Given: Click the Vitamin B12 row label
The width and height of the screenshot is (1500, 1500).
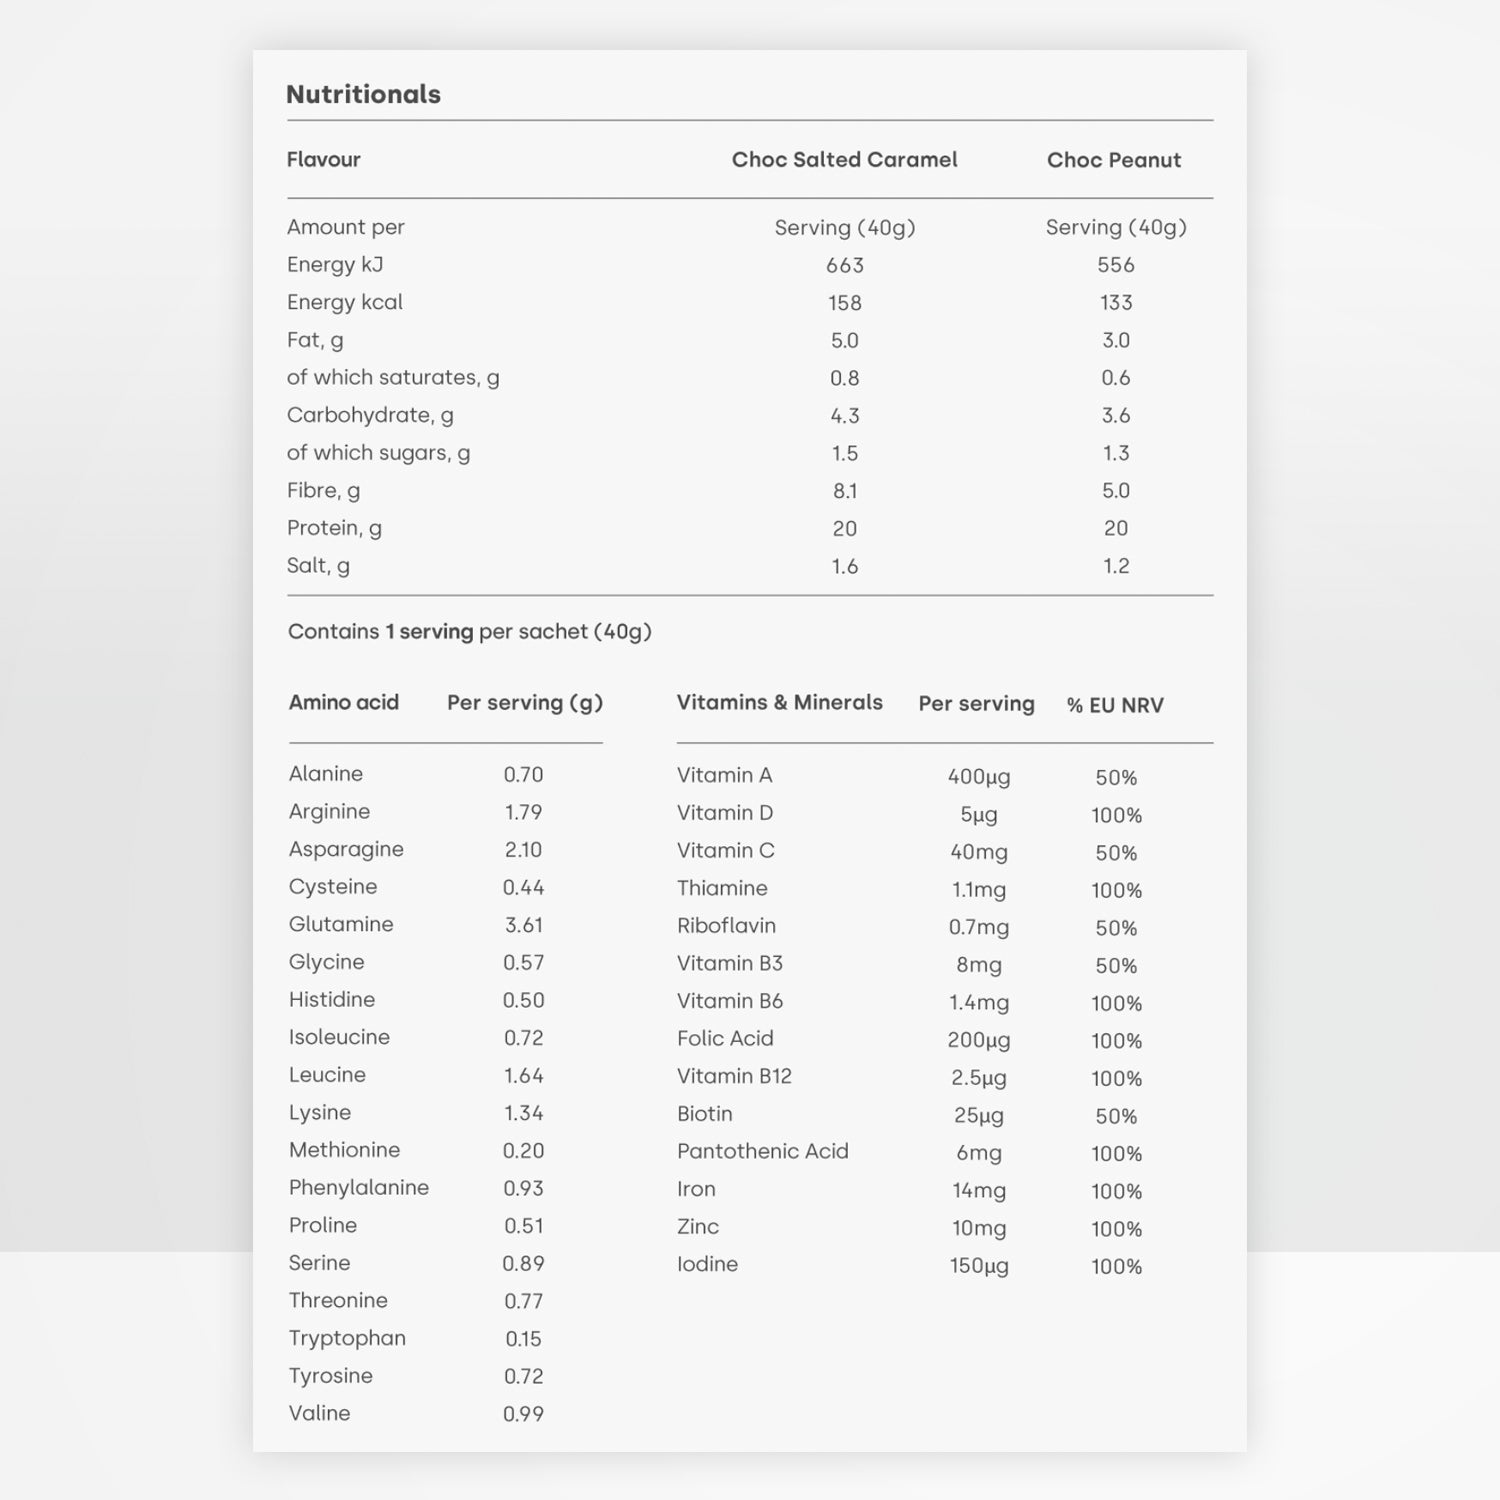Looking at the screenshot, I should pos(734,1076).
